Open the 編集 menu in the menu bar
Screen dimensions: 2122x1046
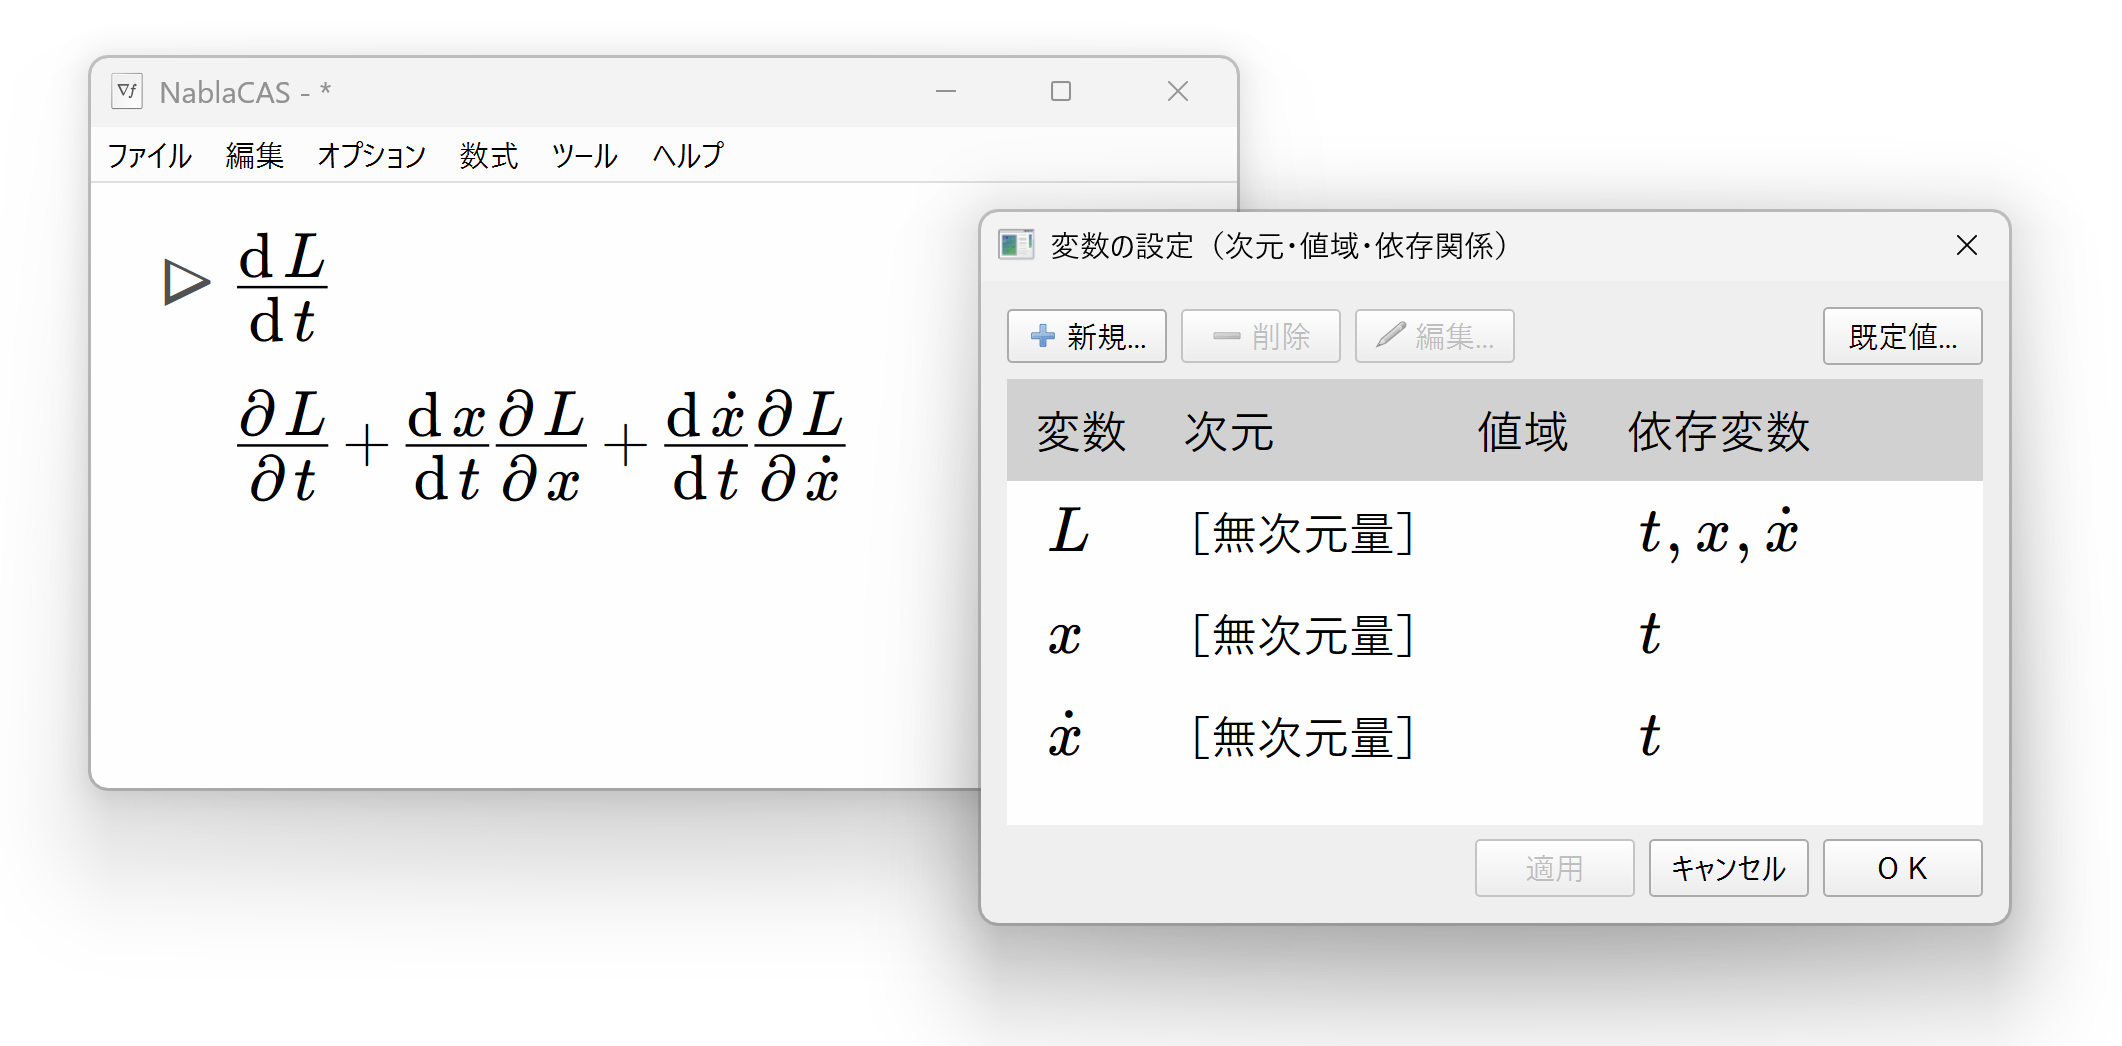255,156
